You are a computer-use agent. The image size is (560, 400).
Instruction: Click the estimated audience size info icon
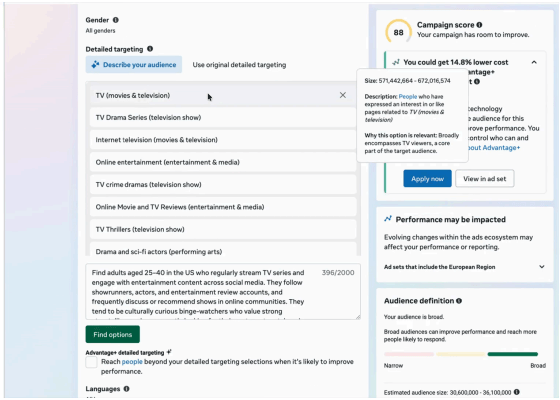pos(517,392)
